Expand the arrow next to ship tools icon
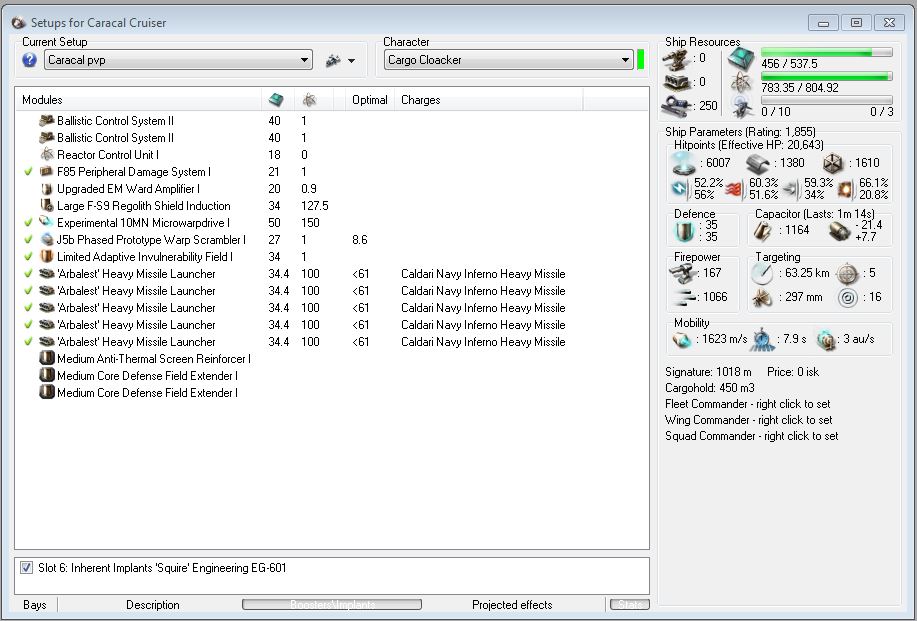 coord(352,61)
